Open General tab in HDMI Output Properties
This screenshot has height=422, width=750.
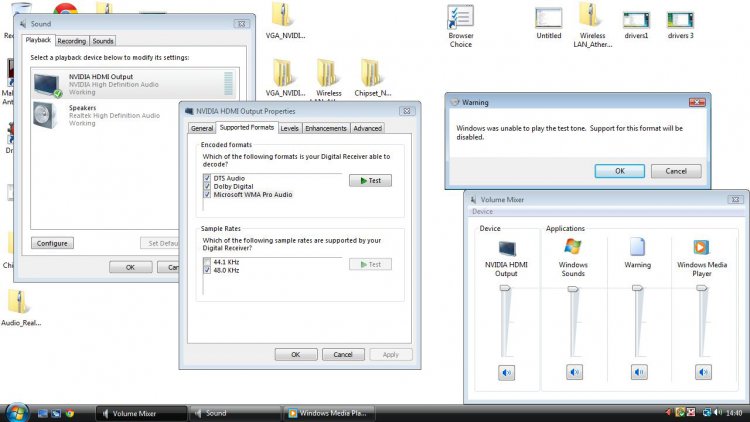[x=202, y=128]
